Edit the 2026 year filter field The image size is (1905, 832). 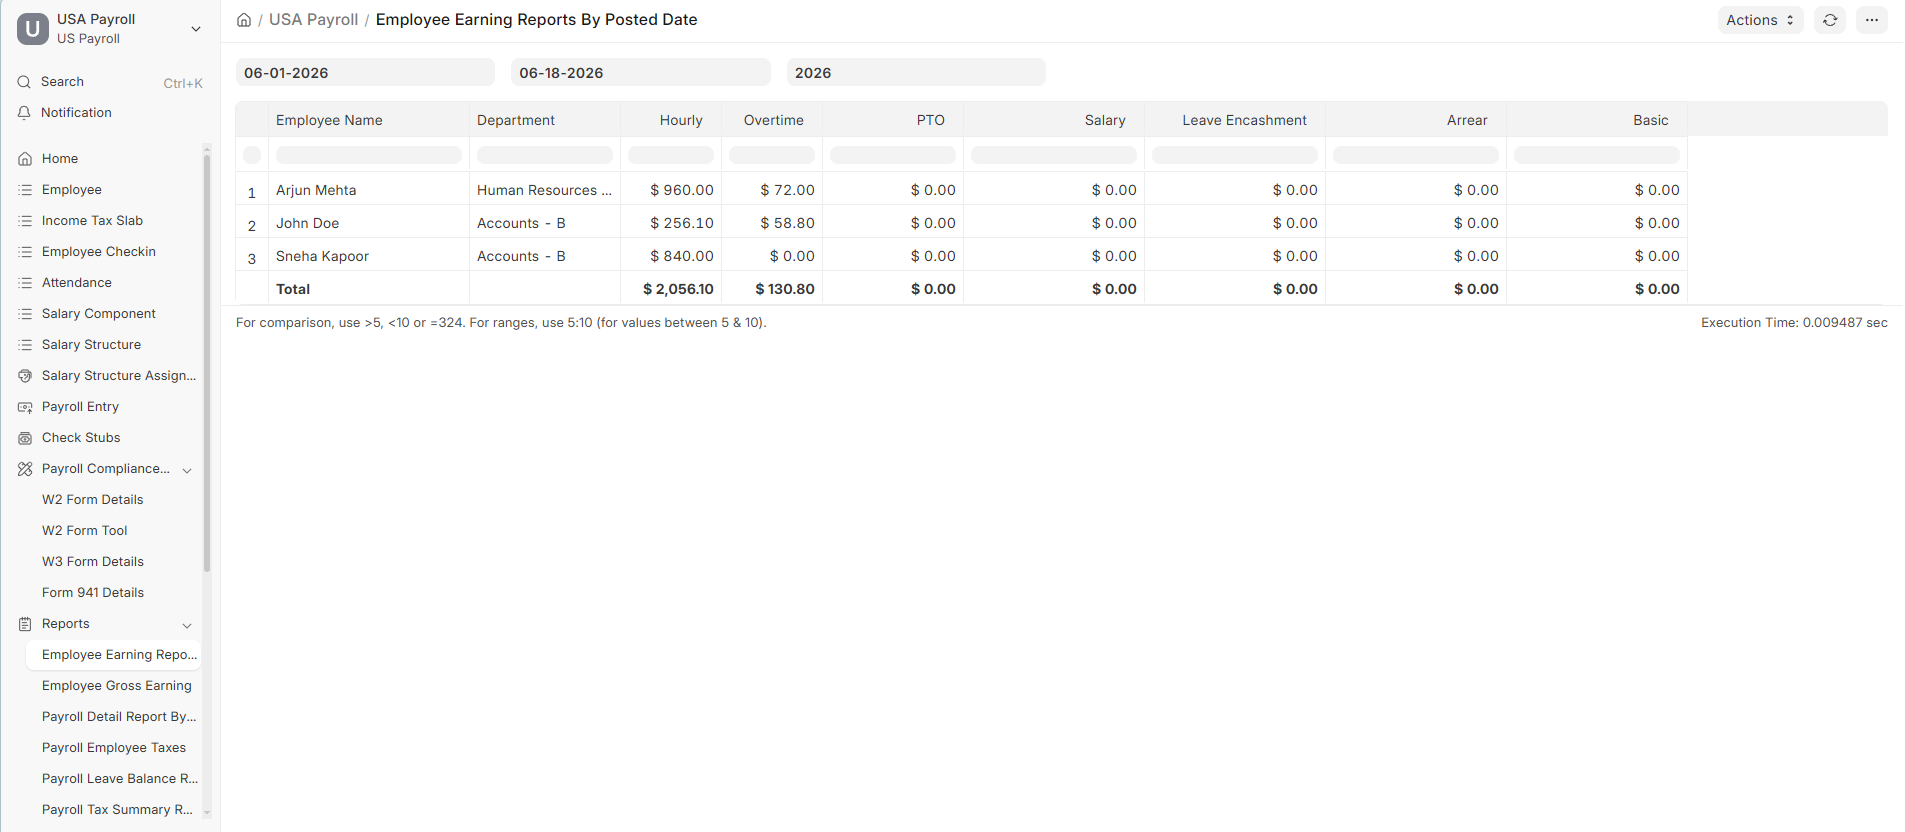pyautogui.click(x=916, y=72)
